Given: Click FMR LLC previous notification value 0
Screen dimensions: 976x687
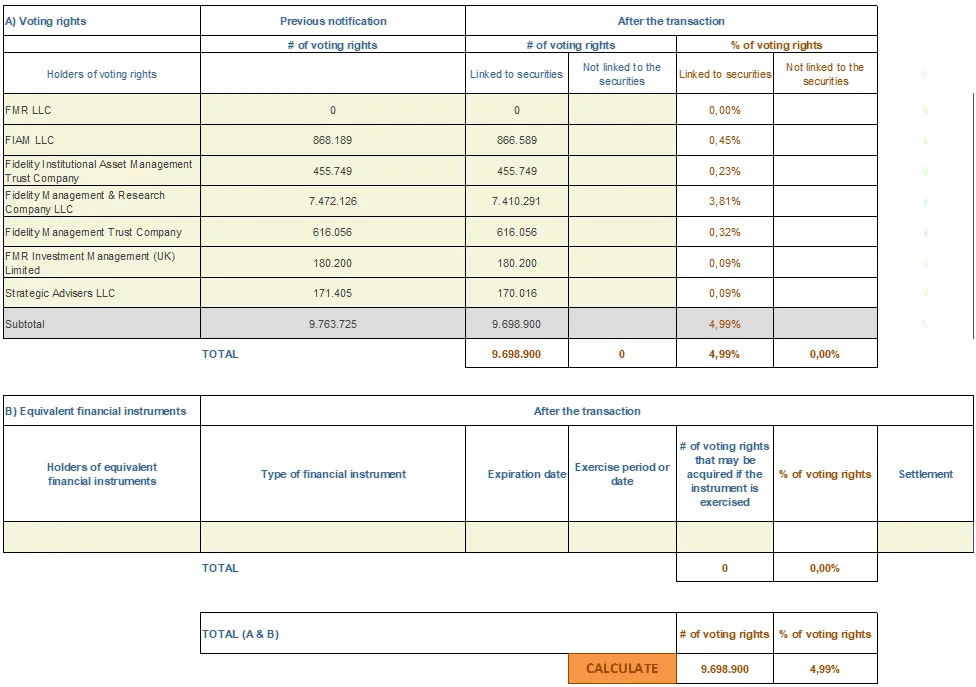Looking at the screenshot, I should (332, 110).
